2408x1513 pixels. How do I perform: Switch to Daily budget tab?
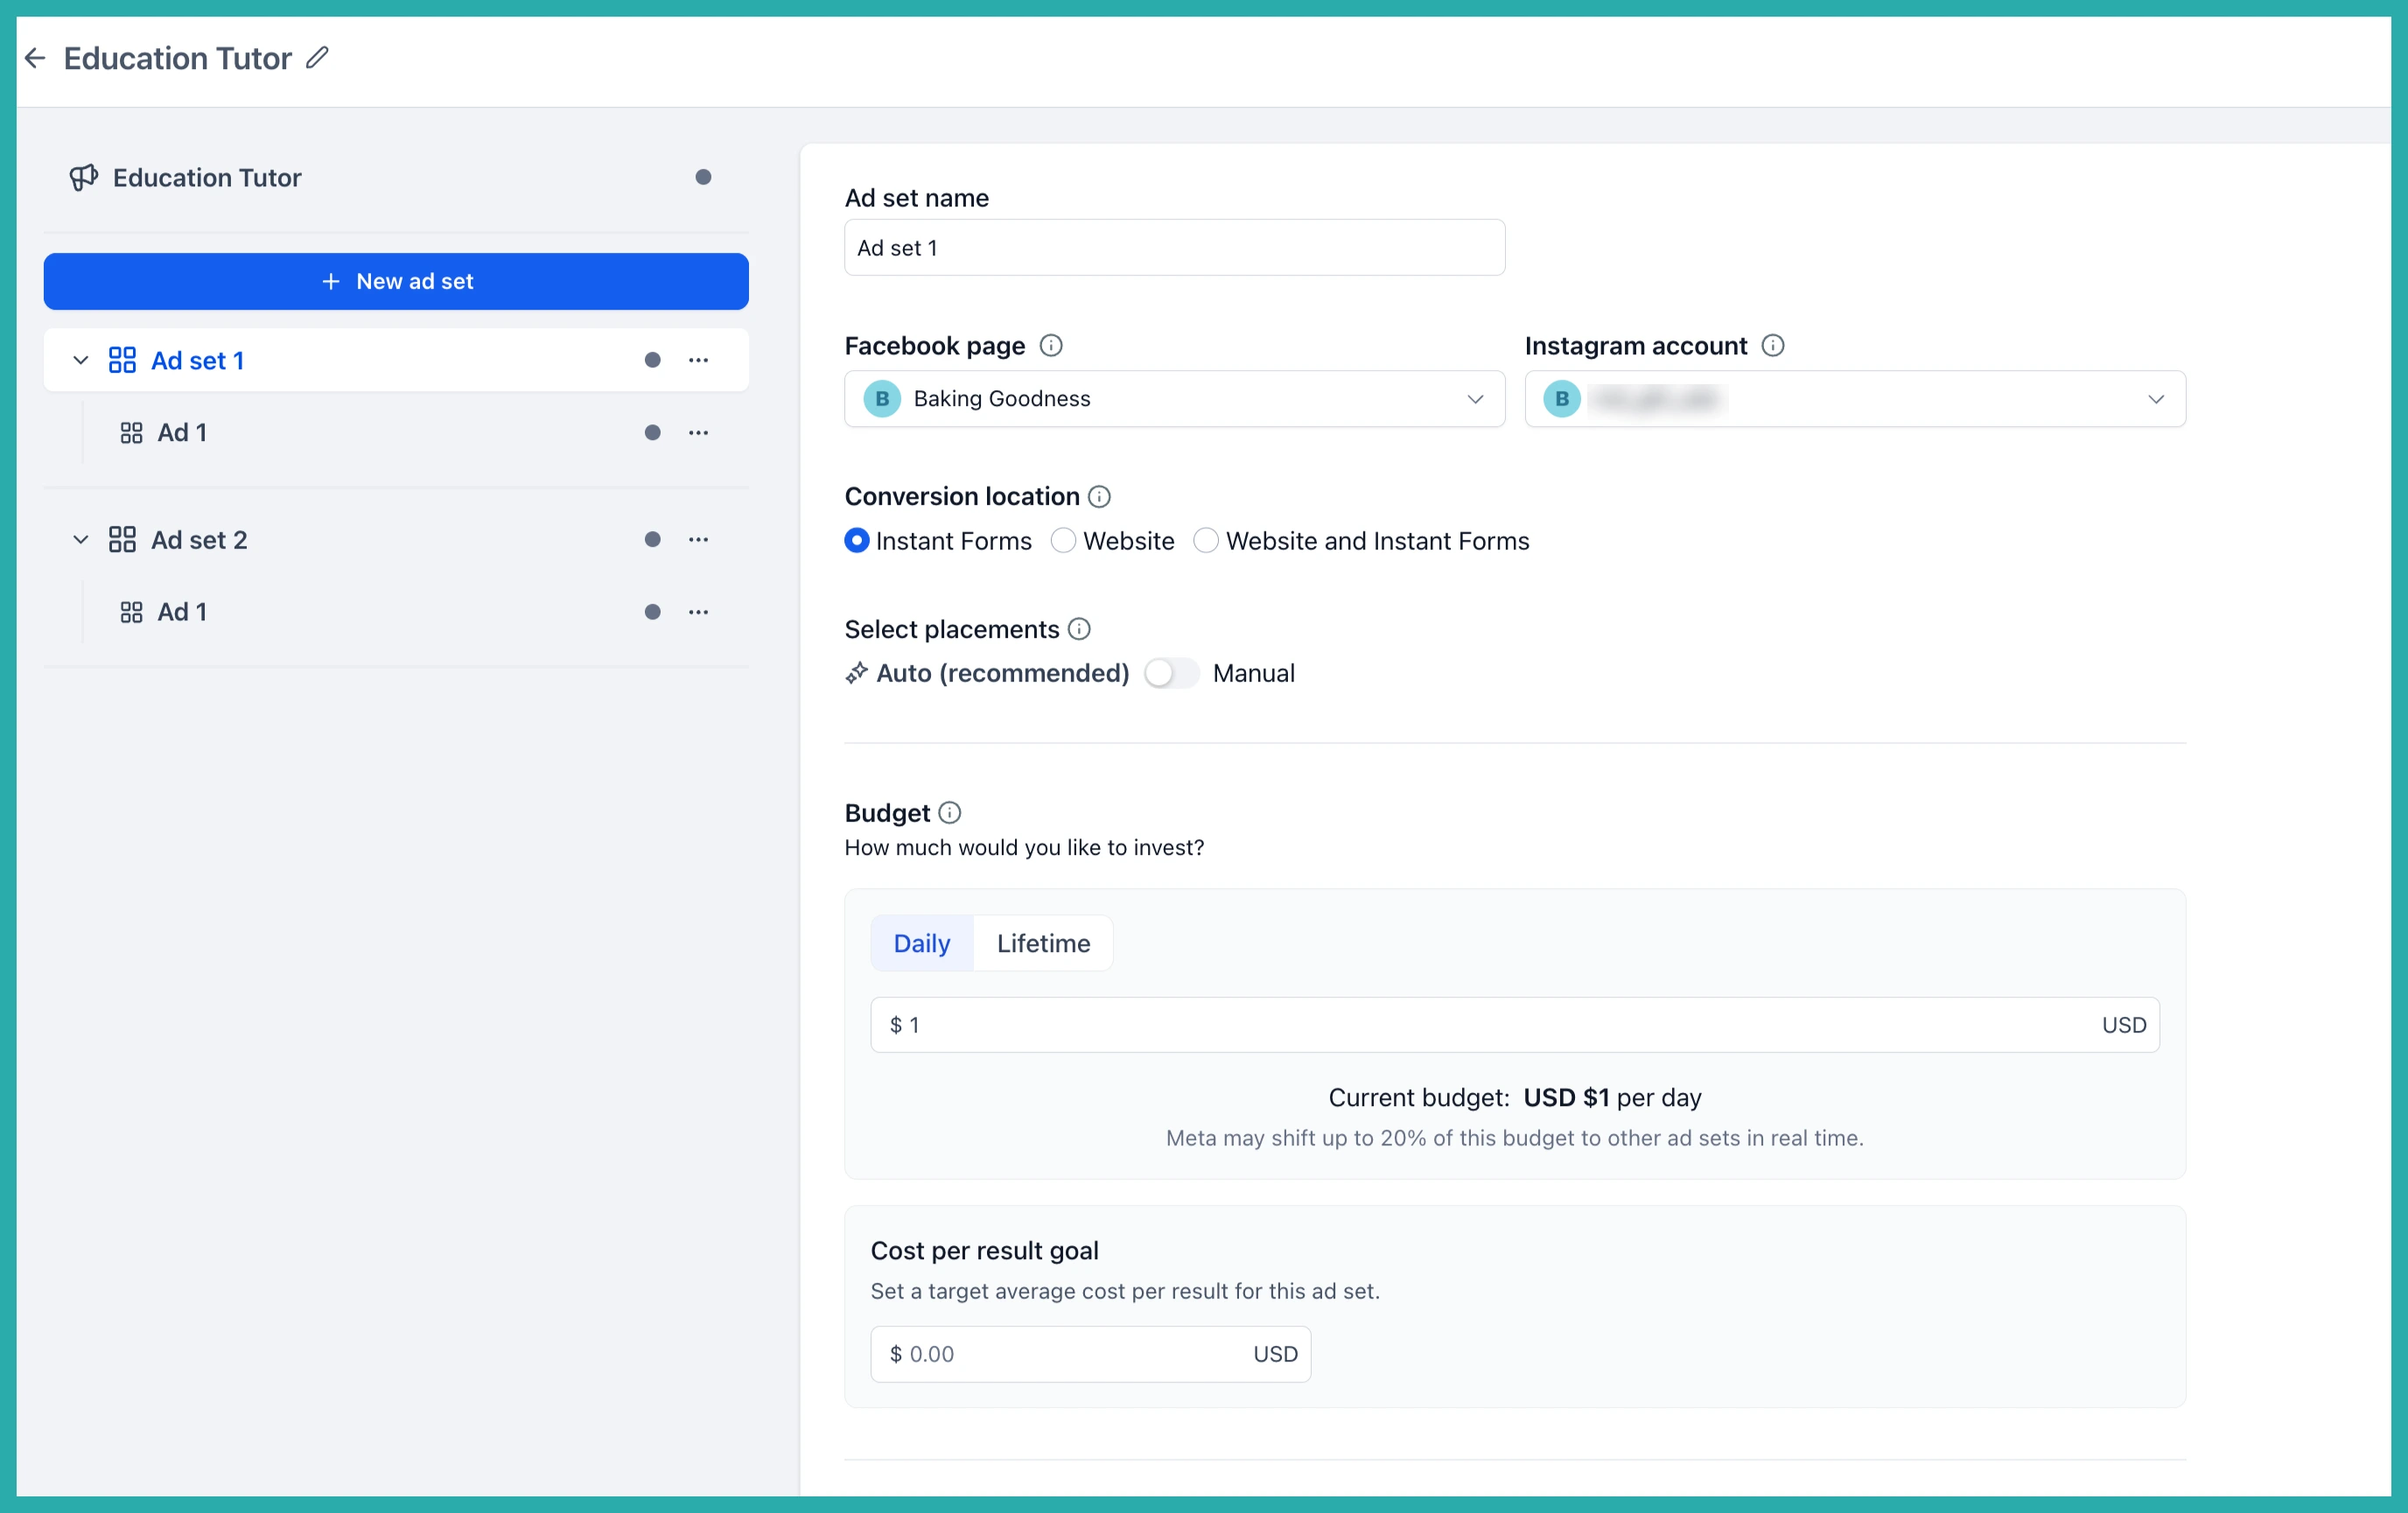[921, 943]
